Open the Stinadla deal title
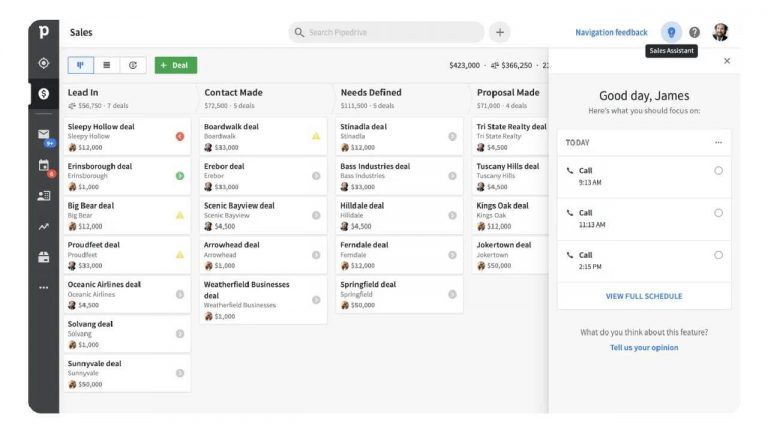 tap(363, 126)
